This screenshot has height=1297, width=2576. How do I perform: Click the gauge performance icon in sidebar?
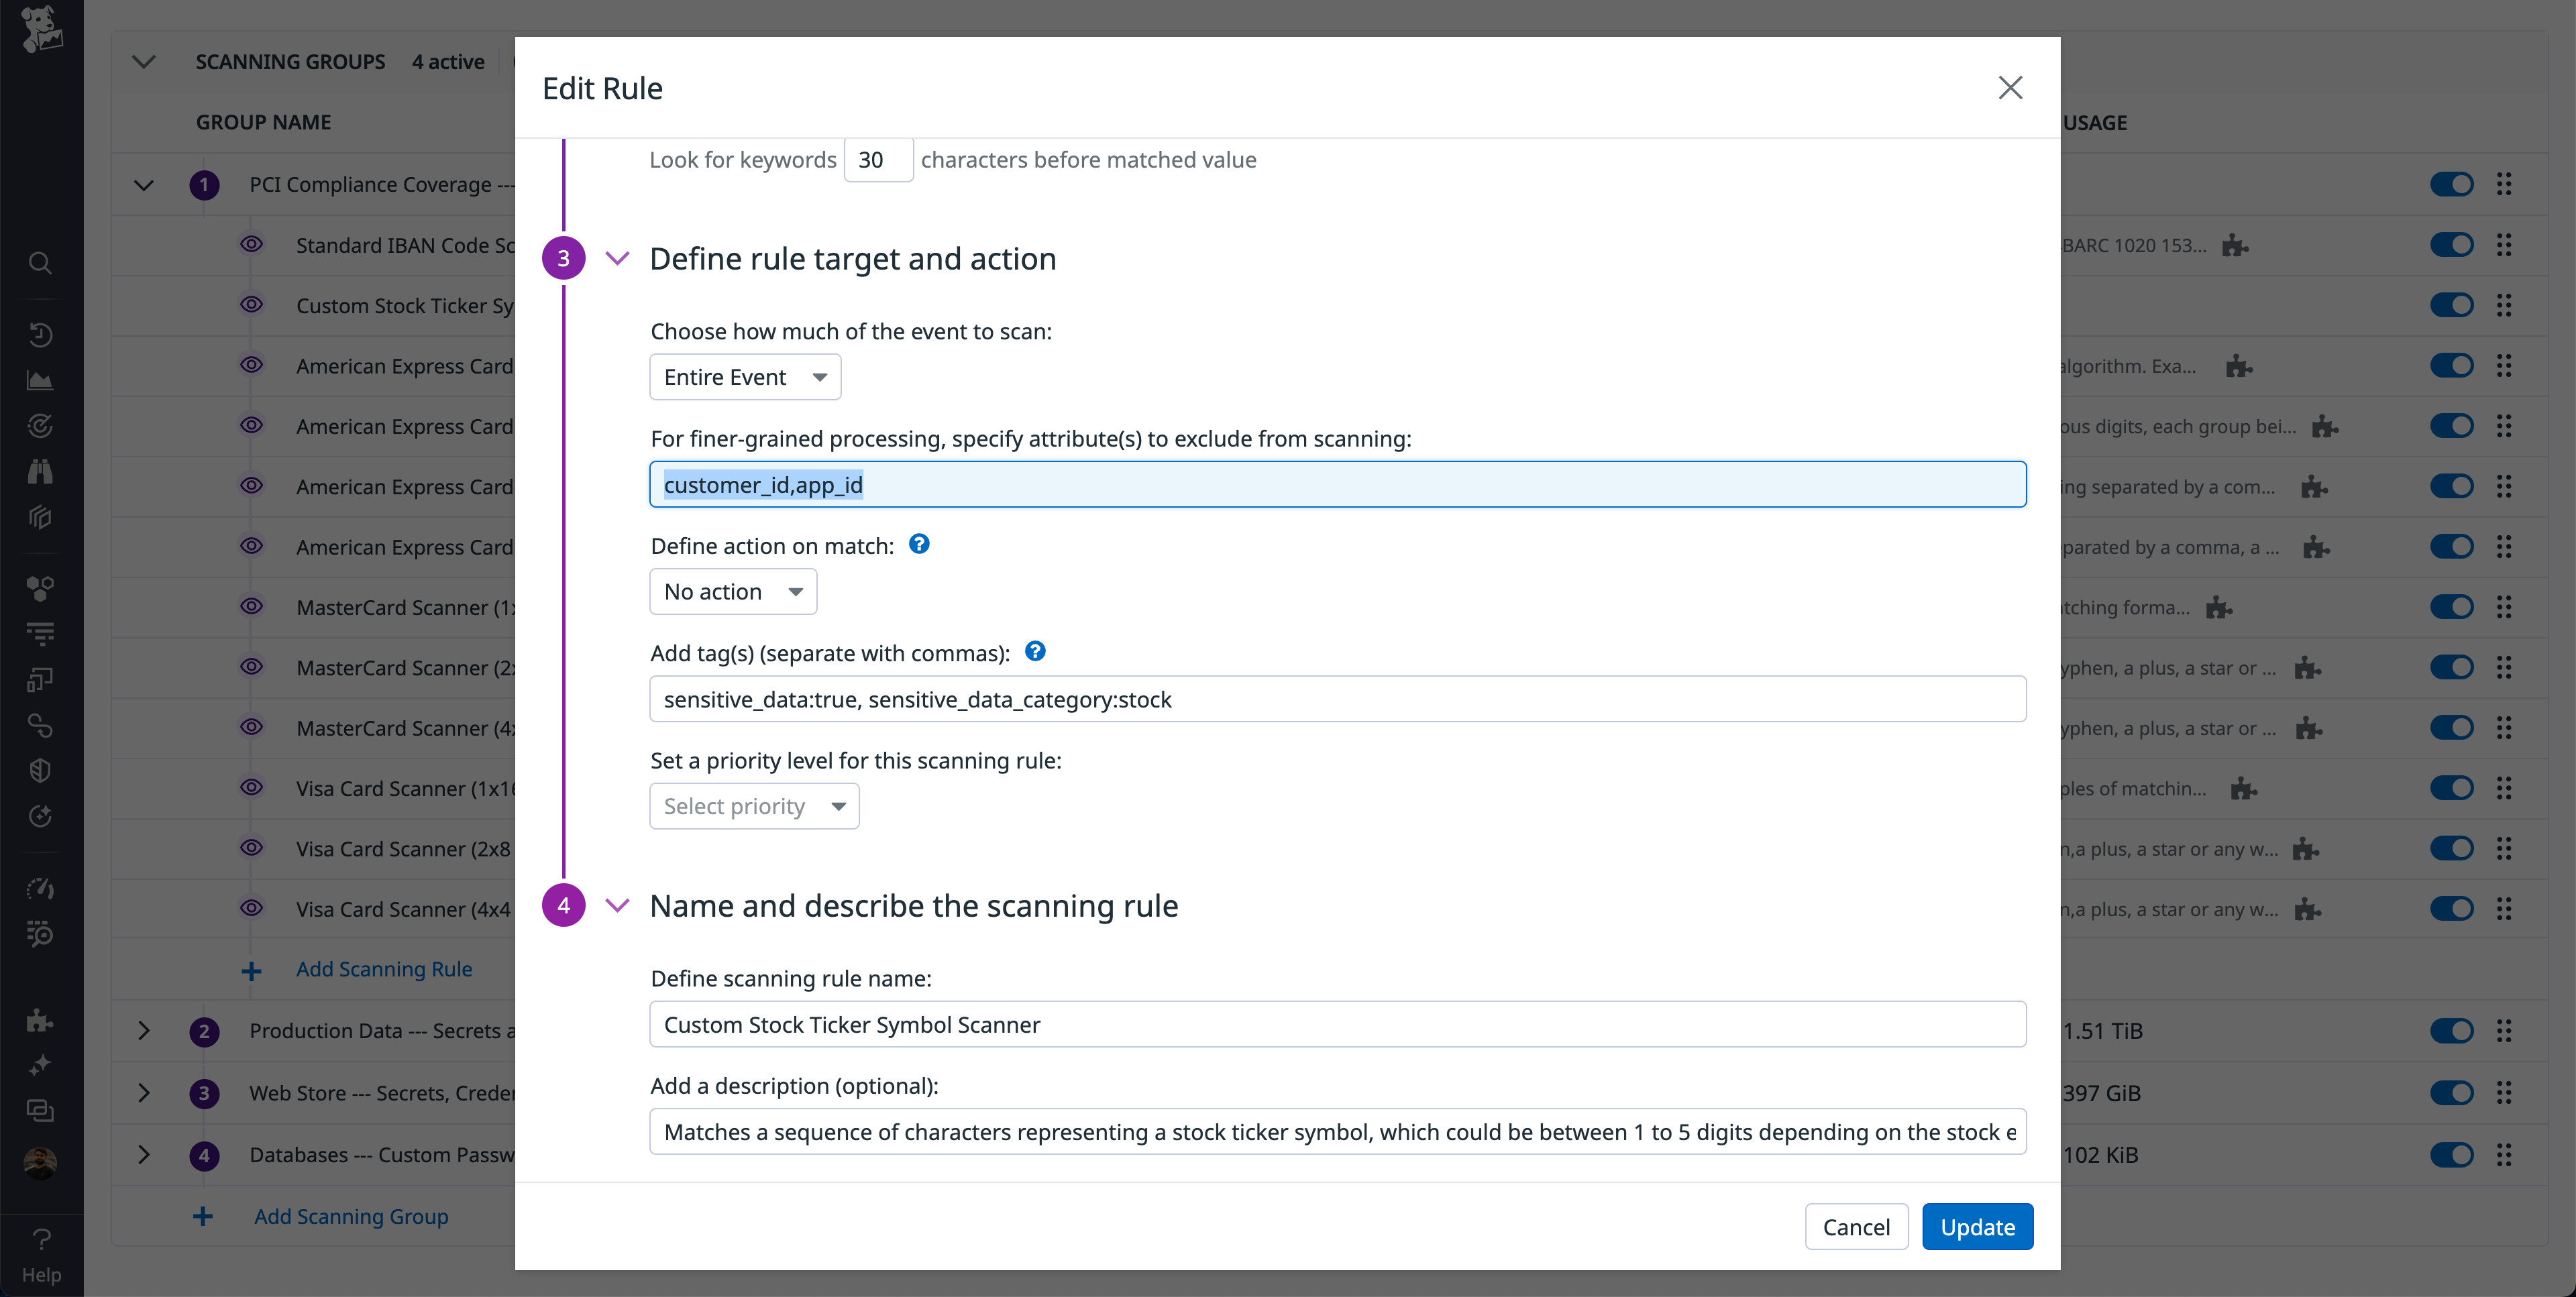40,887
